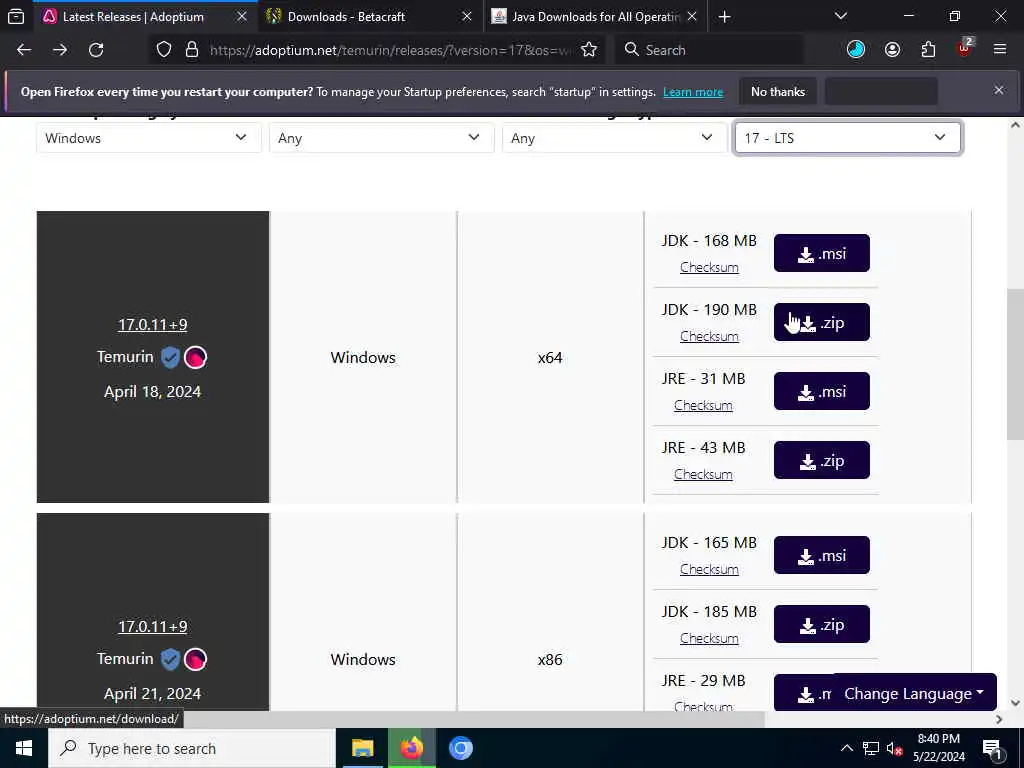The image size is (1024, 768).
Task: Open Checksum for JDK 168 MB
Action: [709, 267]
